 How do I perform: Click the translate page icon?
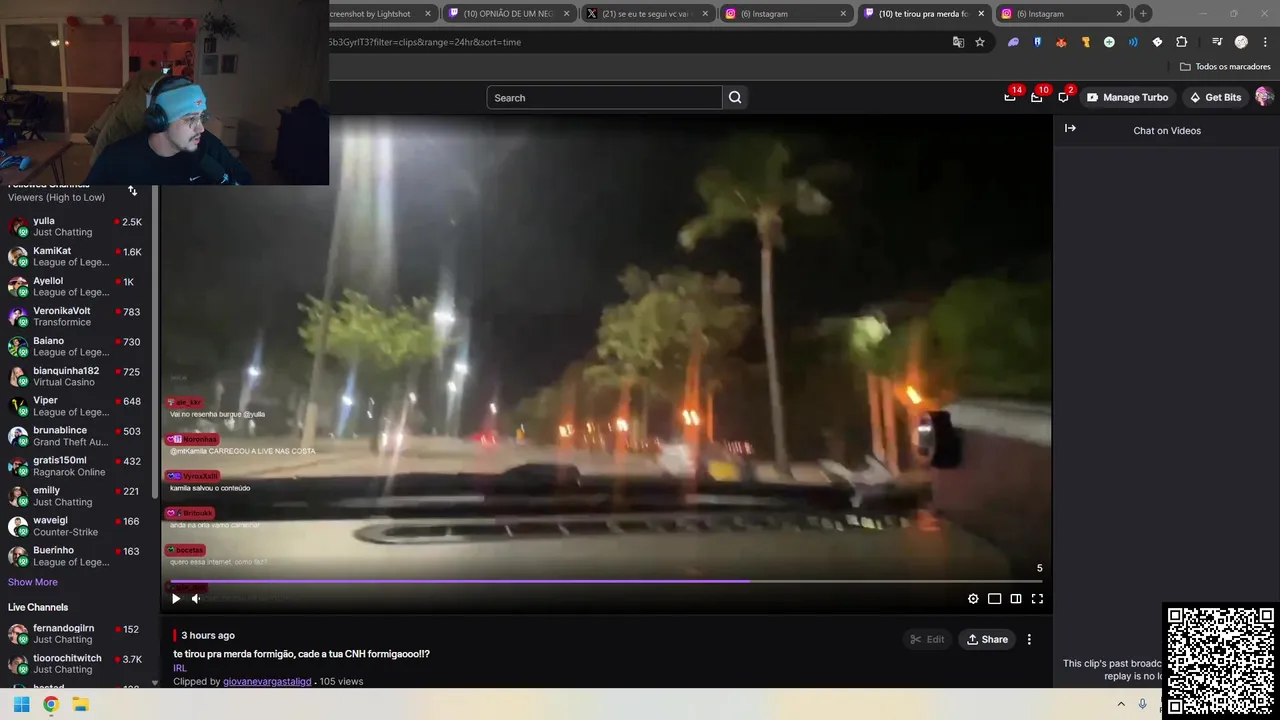pyautogui.click(x=958, y=42)
